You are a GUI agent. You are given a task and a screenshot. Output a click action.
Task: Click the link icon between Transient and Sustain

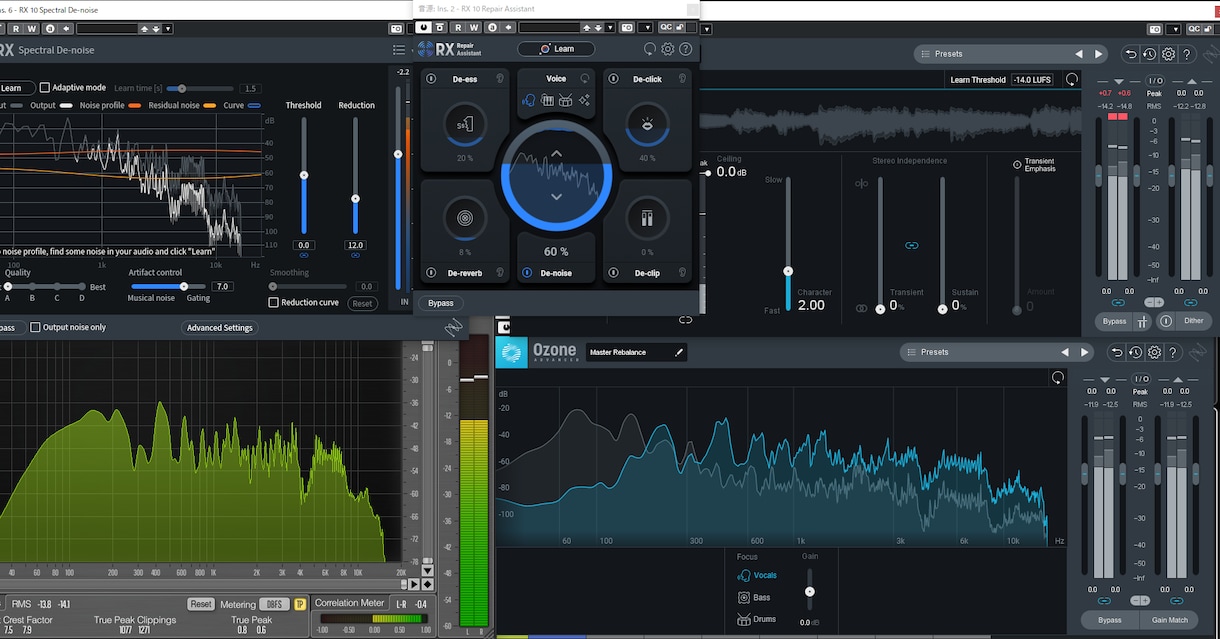coord(912,245)
